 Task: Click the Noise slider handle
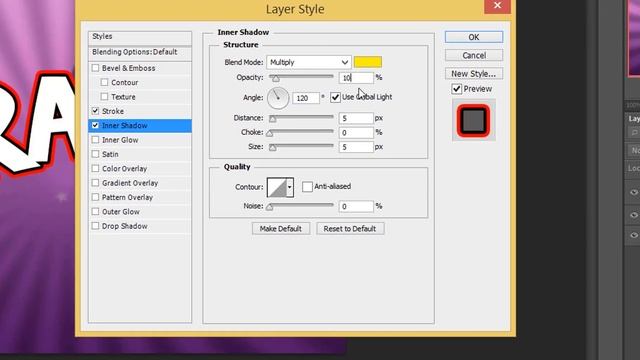pos(269,207)
